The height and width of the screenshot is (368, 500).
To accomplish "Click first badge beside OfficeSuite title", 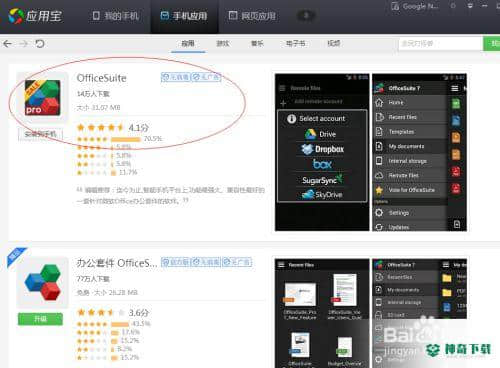I will pos(176,77).
